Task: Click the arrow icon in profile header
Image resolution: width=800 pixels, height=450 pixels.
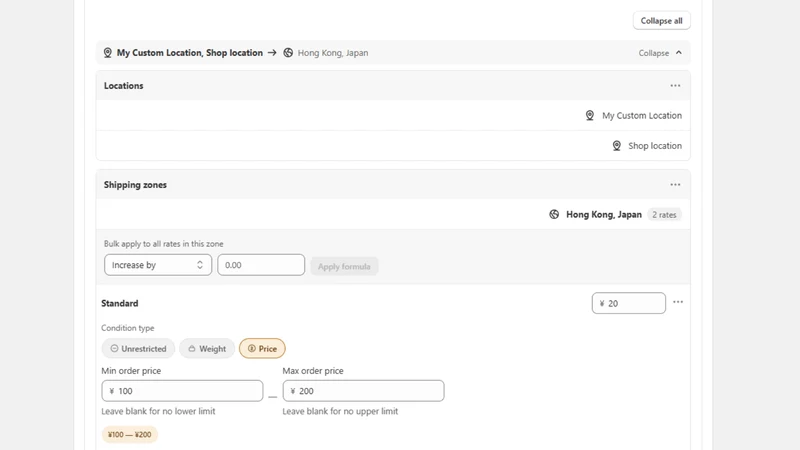Action: [x=272, y=53]
